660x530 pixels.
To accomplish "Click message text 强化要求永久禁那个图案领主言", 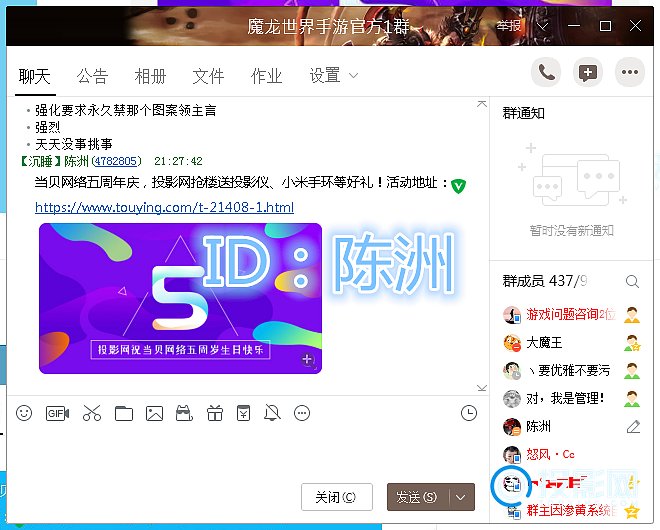I will point(125,110).
